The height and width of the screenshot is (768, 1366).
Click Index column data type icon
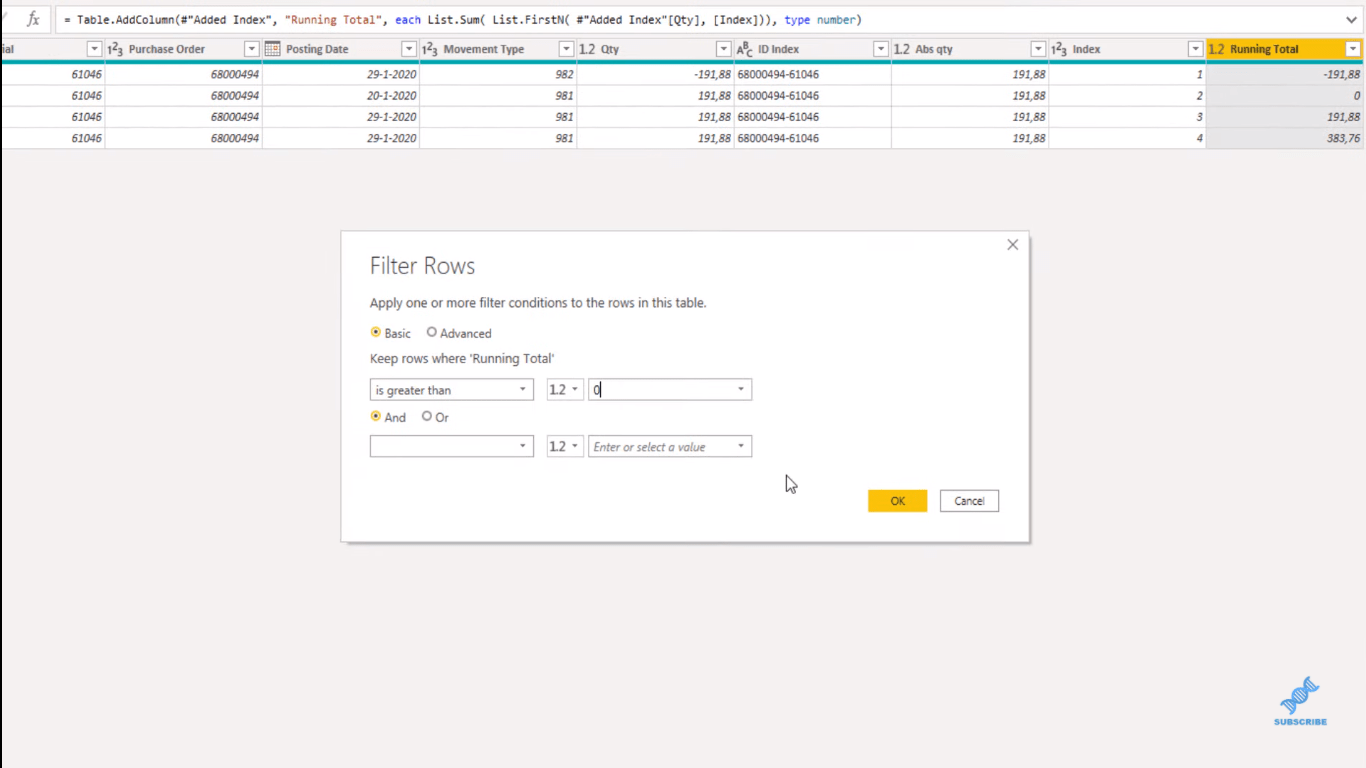(1059, 49)
